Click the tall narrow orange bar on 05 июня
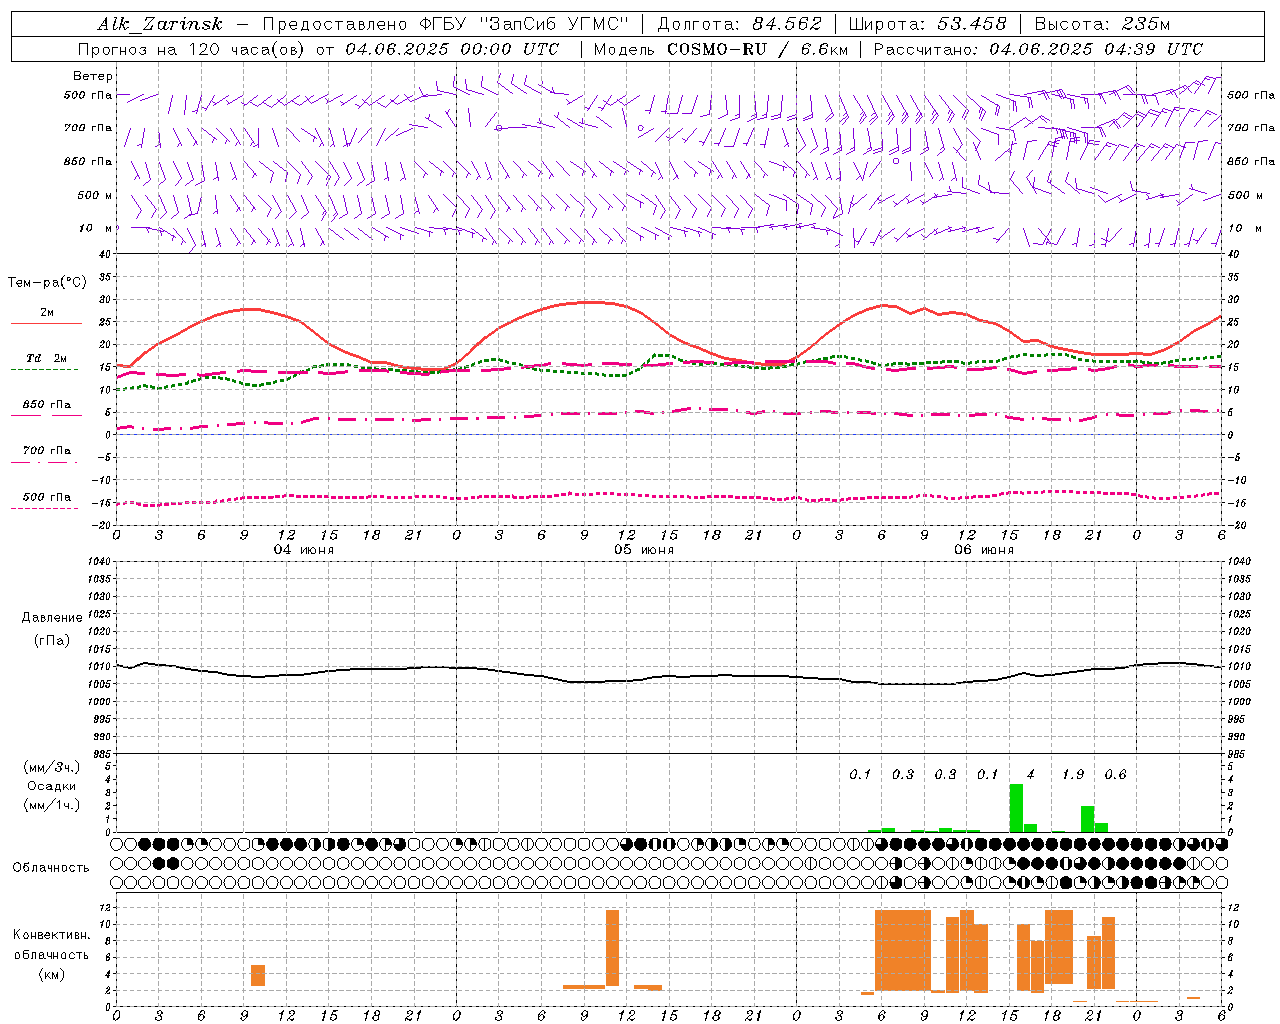Viewport: 1280px width, 1024px height. 612,948
